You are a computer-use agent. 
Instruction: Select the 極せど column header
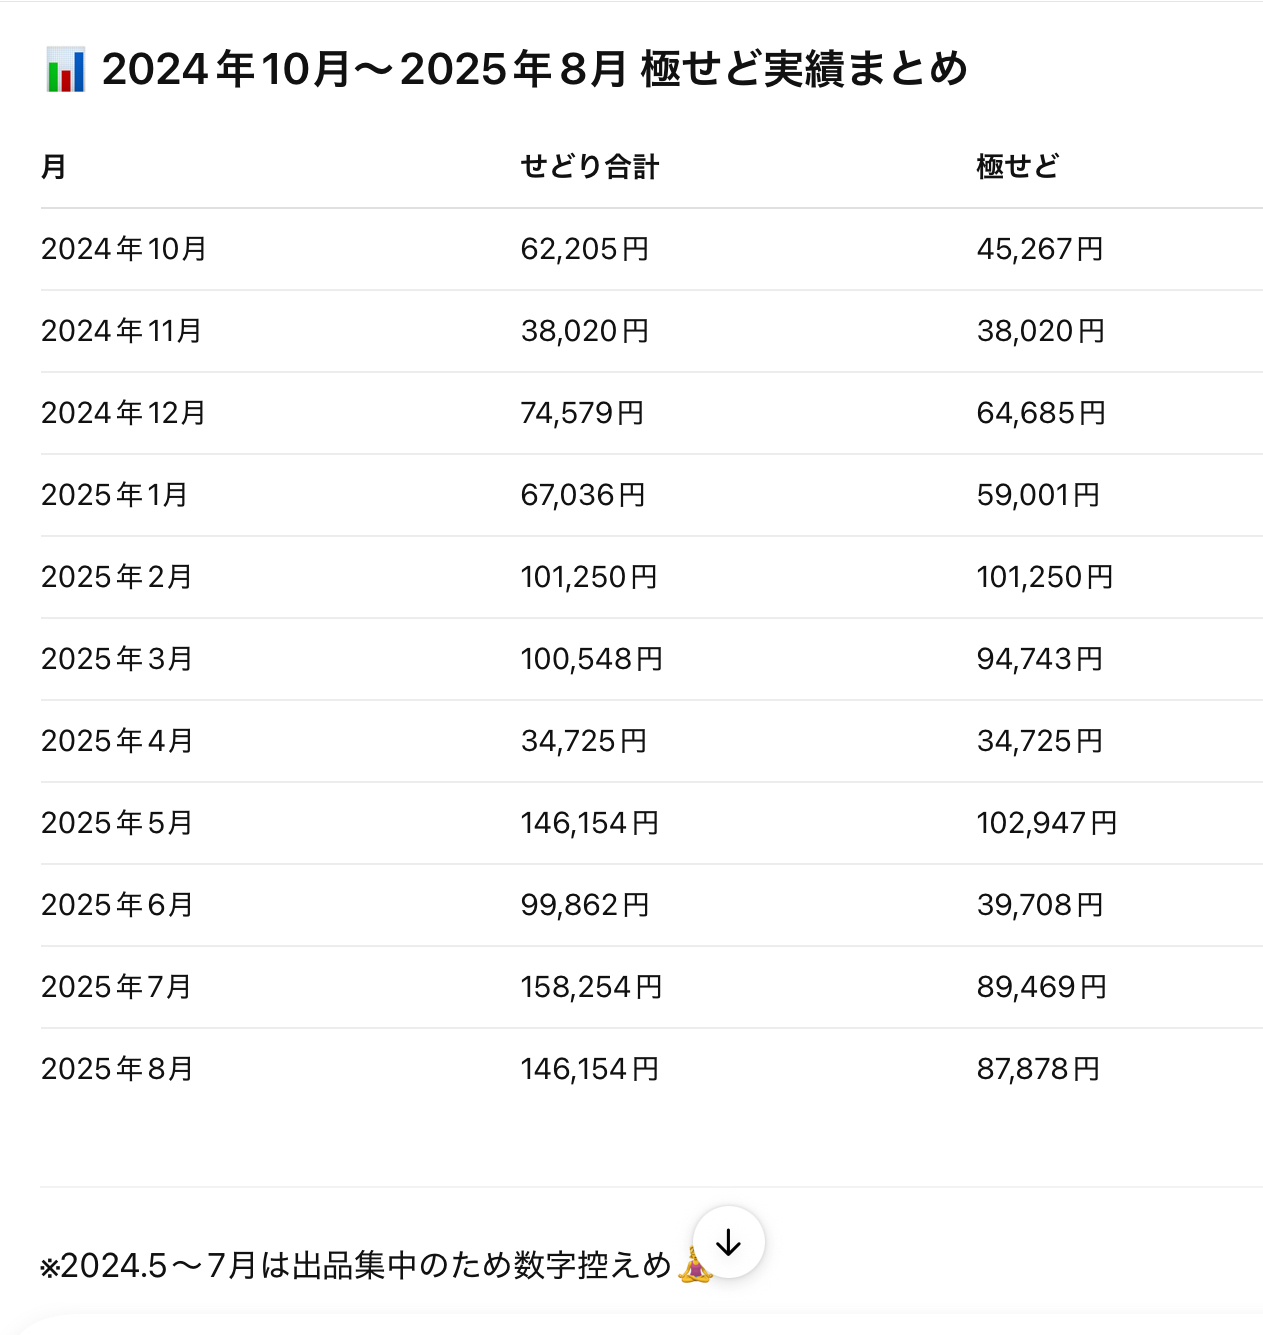(x=1018, y=166)
